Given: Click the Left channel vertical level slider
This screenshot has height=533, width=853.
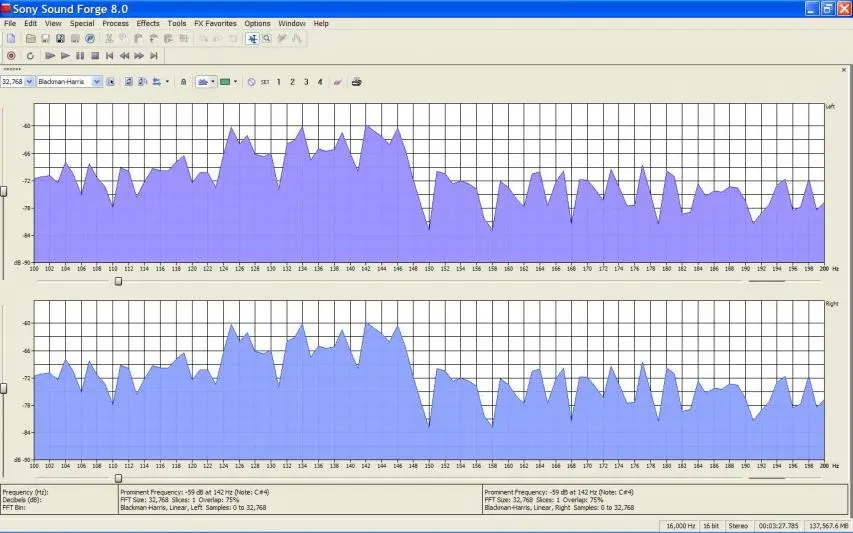Looking at the screenshot, I should 3,191.
